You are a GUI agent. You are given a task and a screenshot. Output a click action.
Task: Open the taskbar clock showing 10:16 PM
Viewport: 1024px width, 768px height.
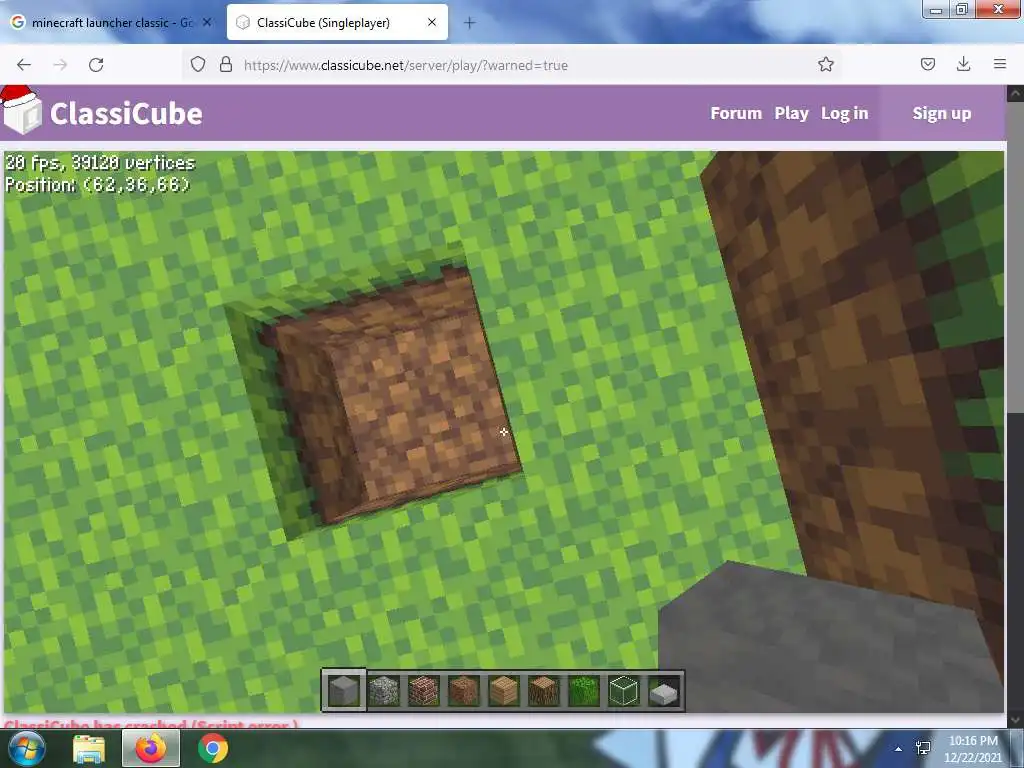972,749
